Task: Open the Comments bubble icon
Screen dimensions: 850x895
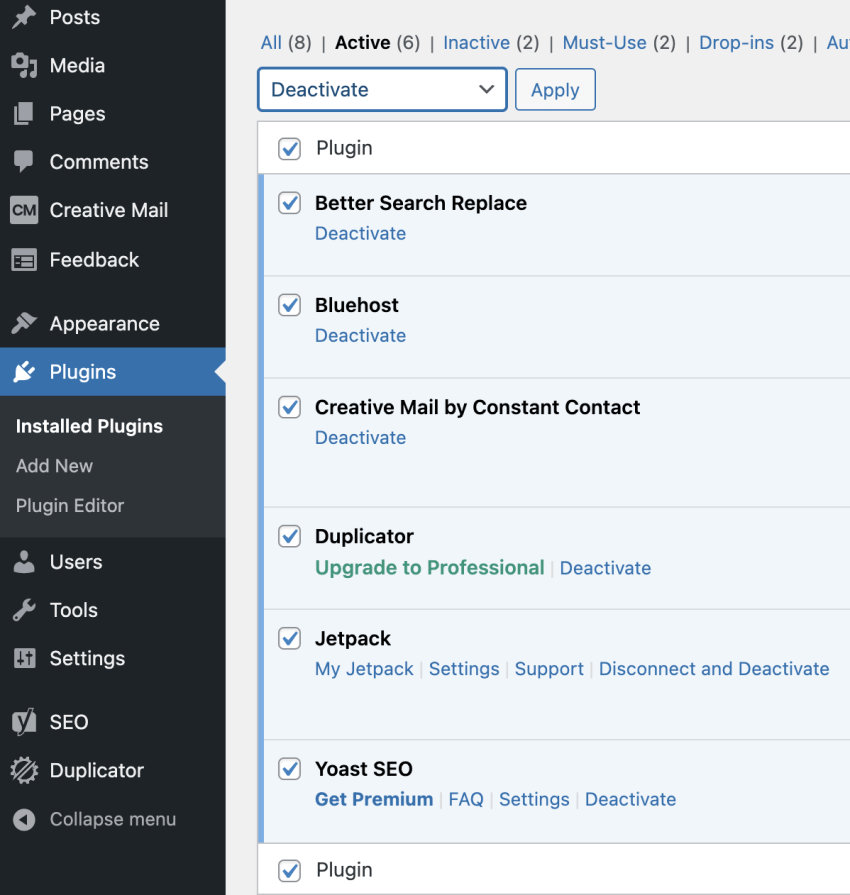Action: coord(22,161)
